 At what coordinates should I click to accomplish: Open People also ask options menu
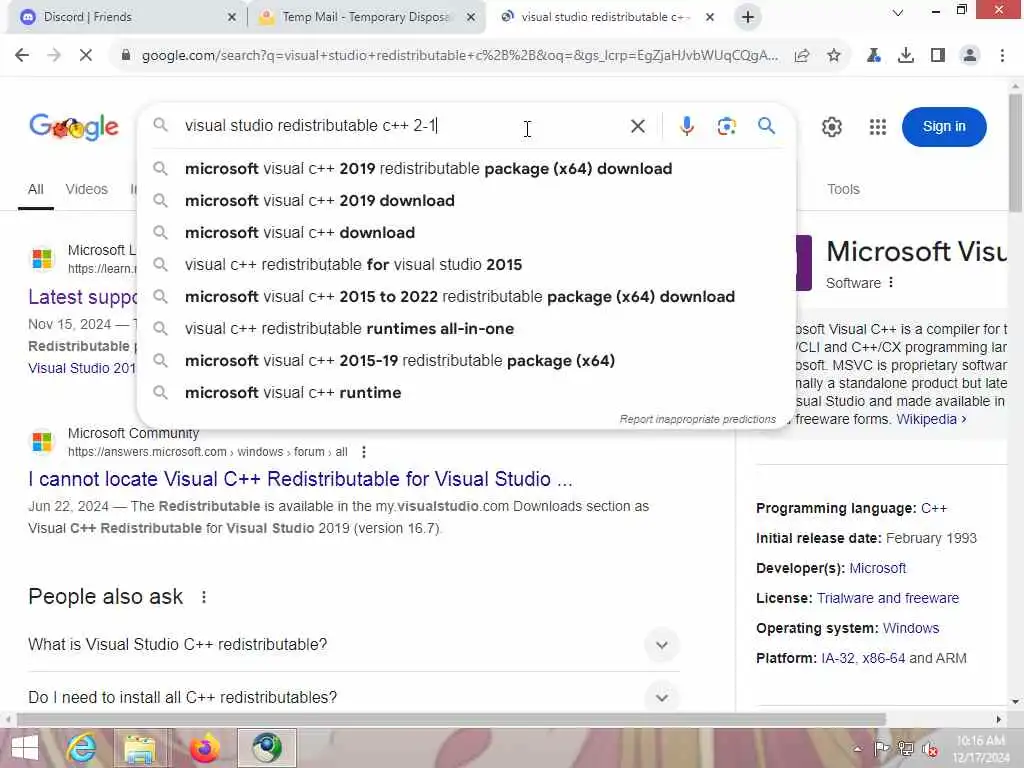pos(204,598)
